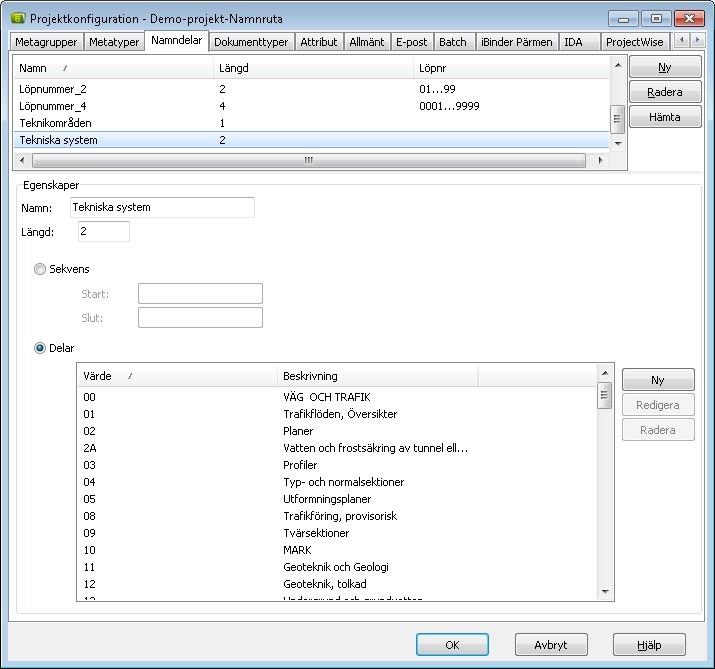This screenshot has width=715, height=669.
Task: Click the OK button
Action: [x=452, y=645]
